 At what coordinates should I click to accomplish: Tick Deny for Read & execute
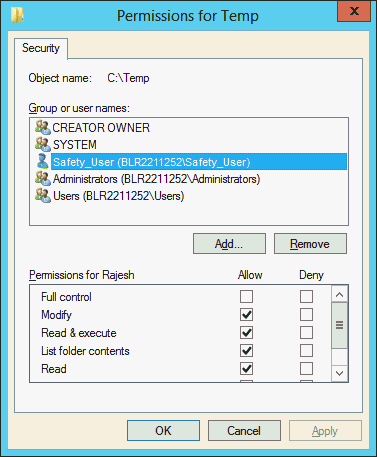coord(306,332)
